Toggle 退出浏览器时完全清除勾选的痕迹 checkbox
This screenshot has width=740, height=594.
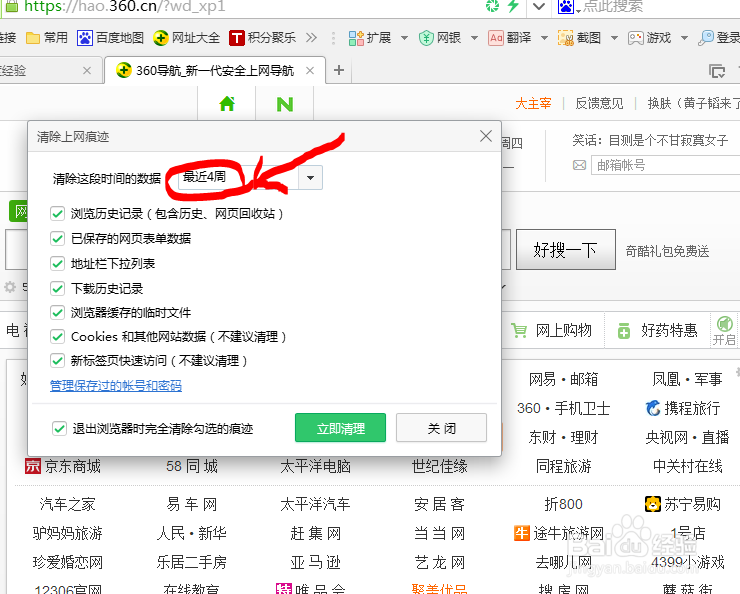click(59, 428)
